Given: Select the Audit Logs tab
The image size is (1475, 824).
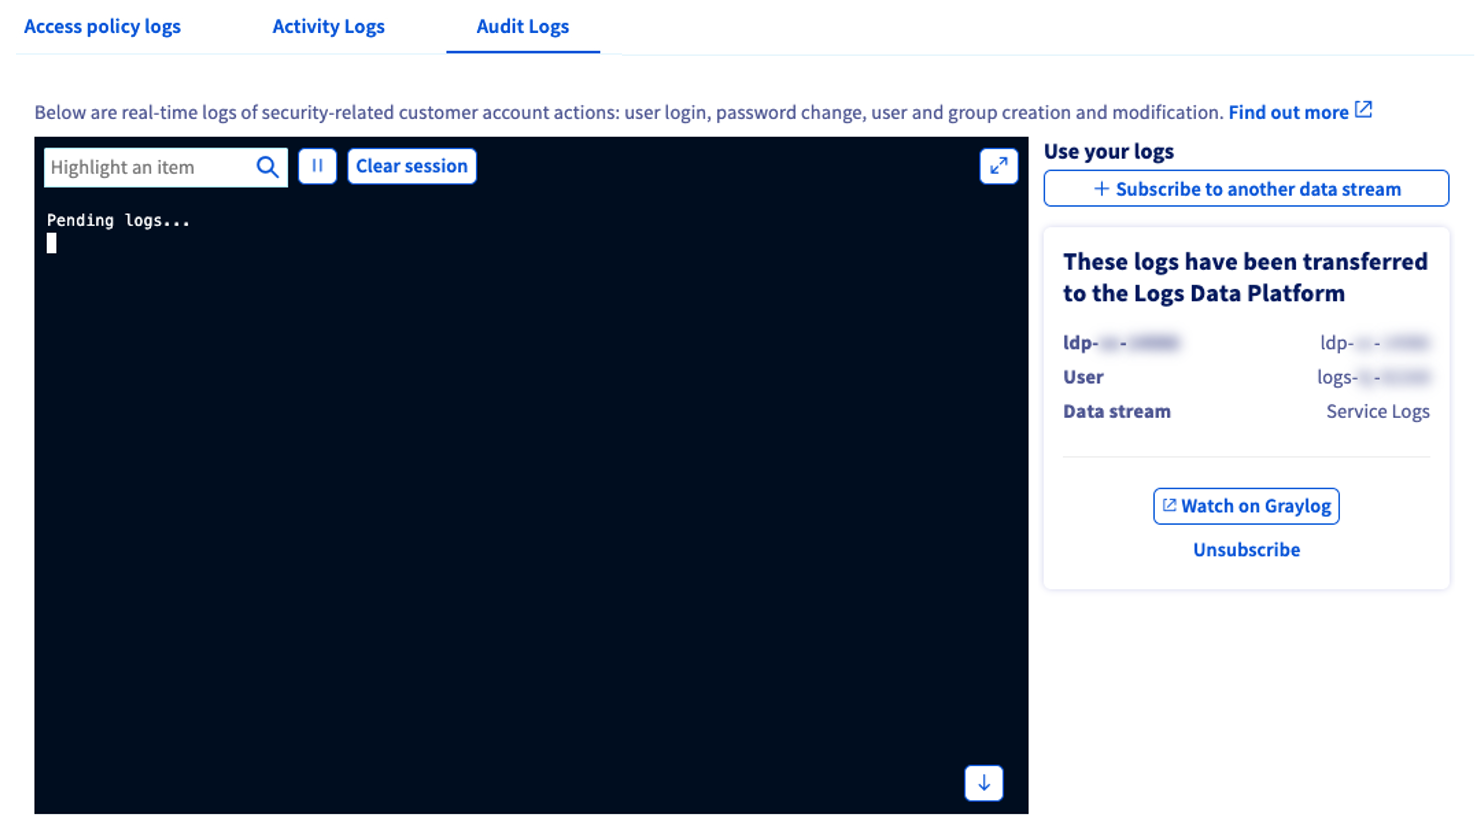Looking at the screenshot, I should pyautogui.click(x=523, y=27).
